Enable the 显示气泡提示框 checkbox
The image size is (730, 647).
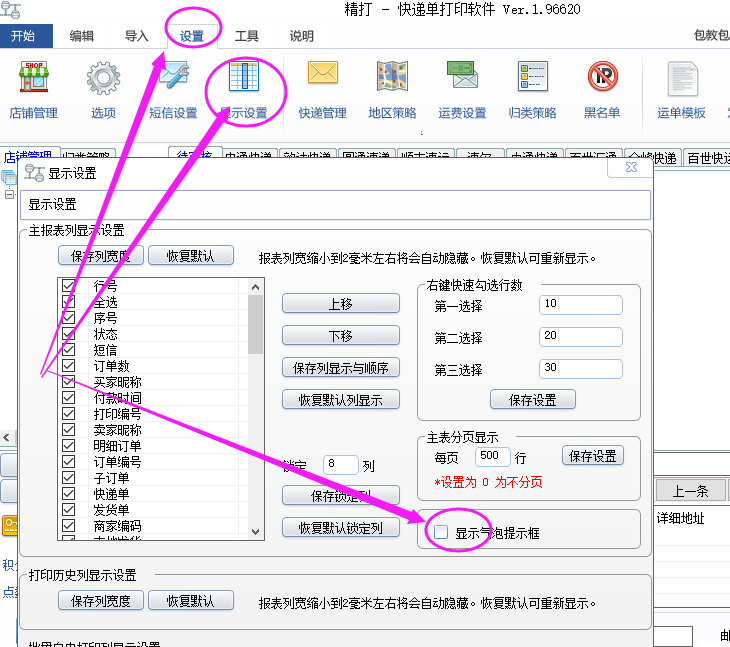pyautogui.click(x=441, y=533)
